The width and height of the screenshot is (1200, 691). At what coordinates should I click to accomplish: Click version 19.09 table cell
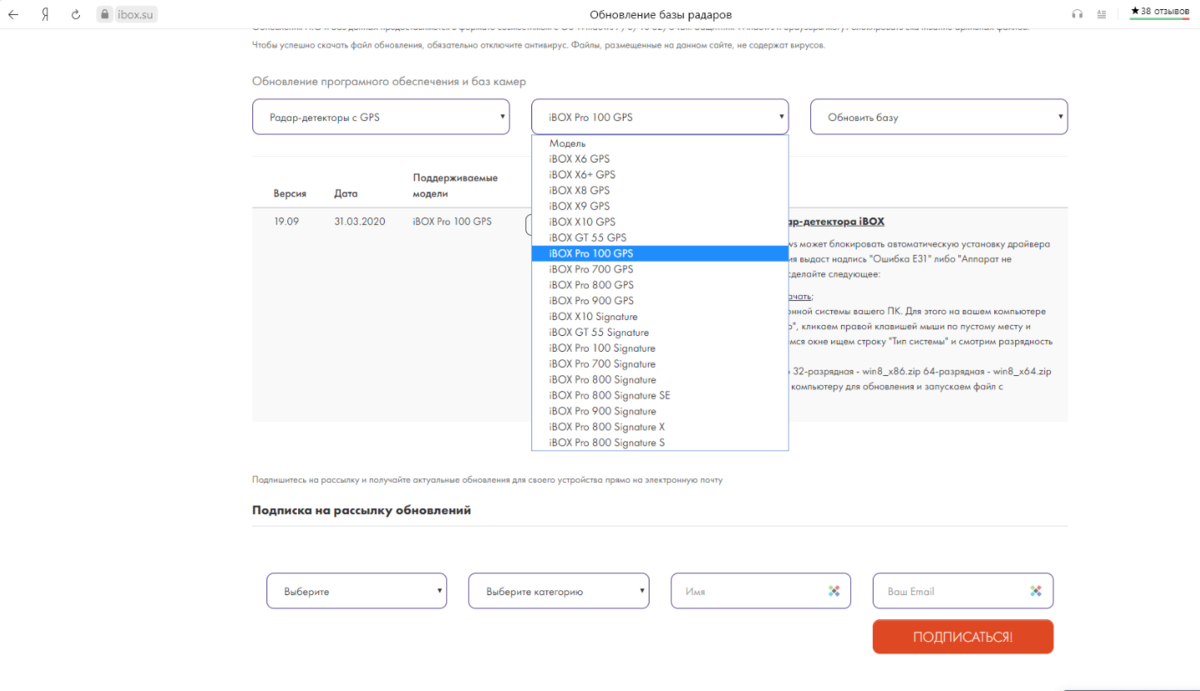pyautogui.click(x=286, y=222)
